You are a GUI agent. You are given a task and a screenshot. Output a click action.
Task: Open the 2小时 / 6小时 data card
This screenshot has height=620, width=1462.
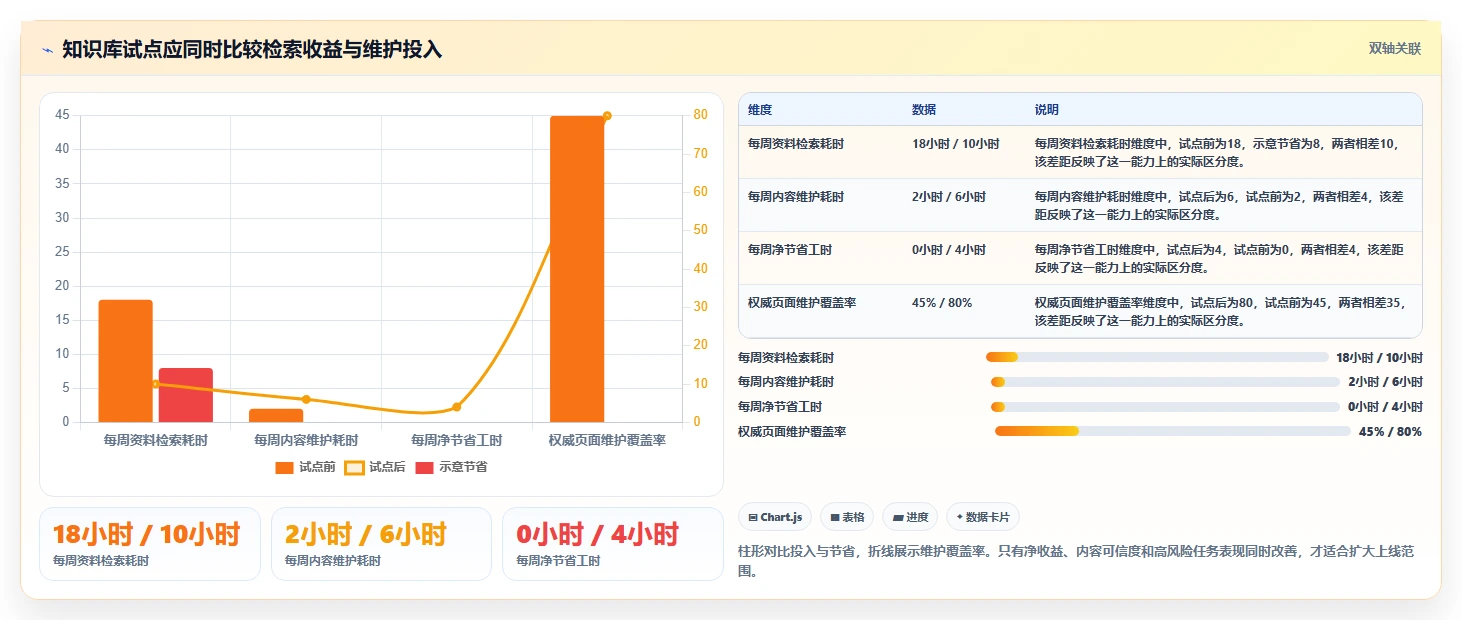[x=381, y=544]
